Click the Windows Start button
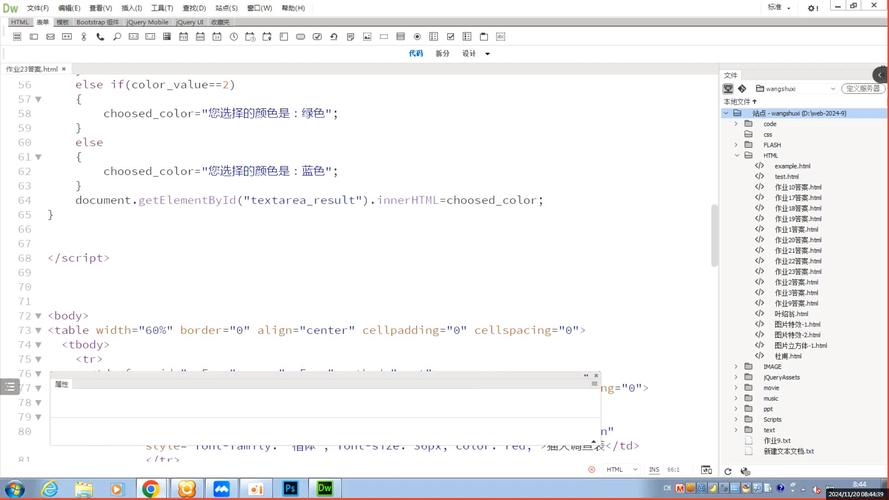 14,489
